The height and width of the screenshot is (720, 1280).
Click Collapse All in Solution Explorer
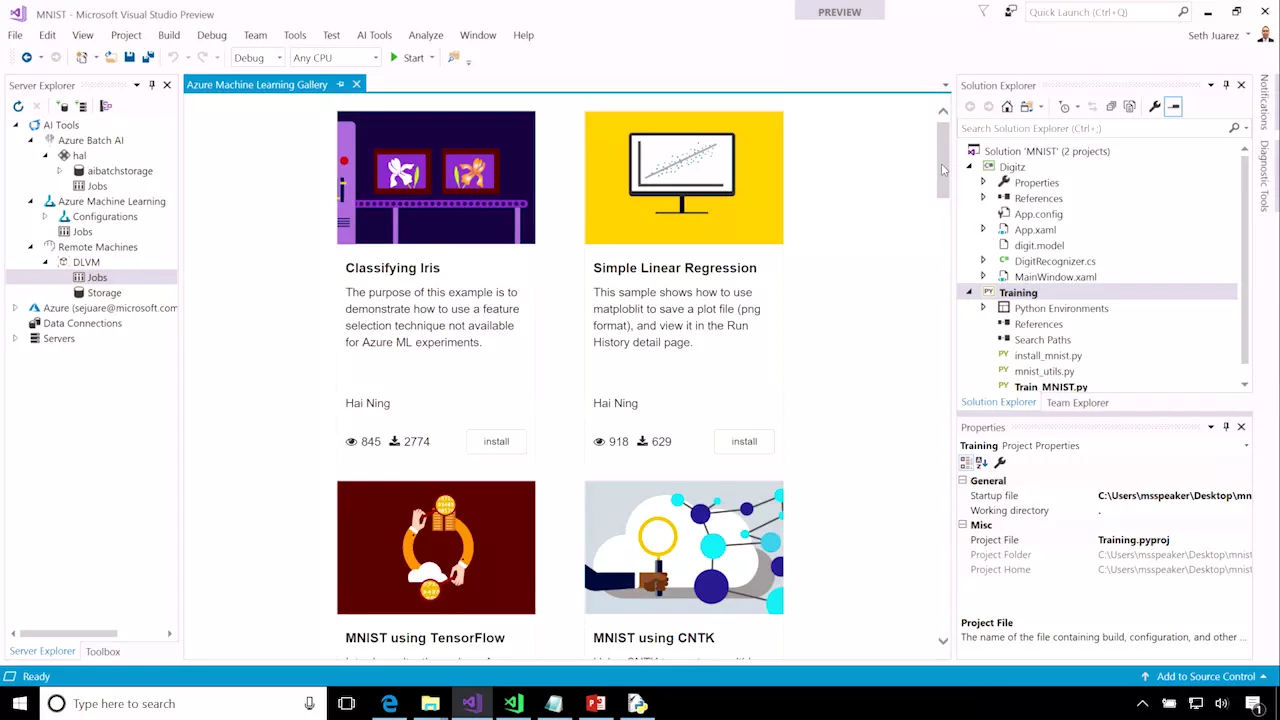click(1111, 106)
